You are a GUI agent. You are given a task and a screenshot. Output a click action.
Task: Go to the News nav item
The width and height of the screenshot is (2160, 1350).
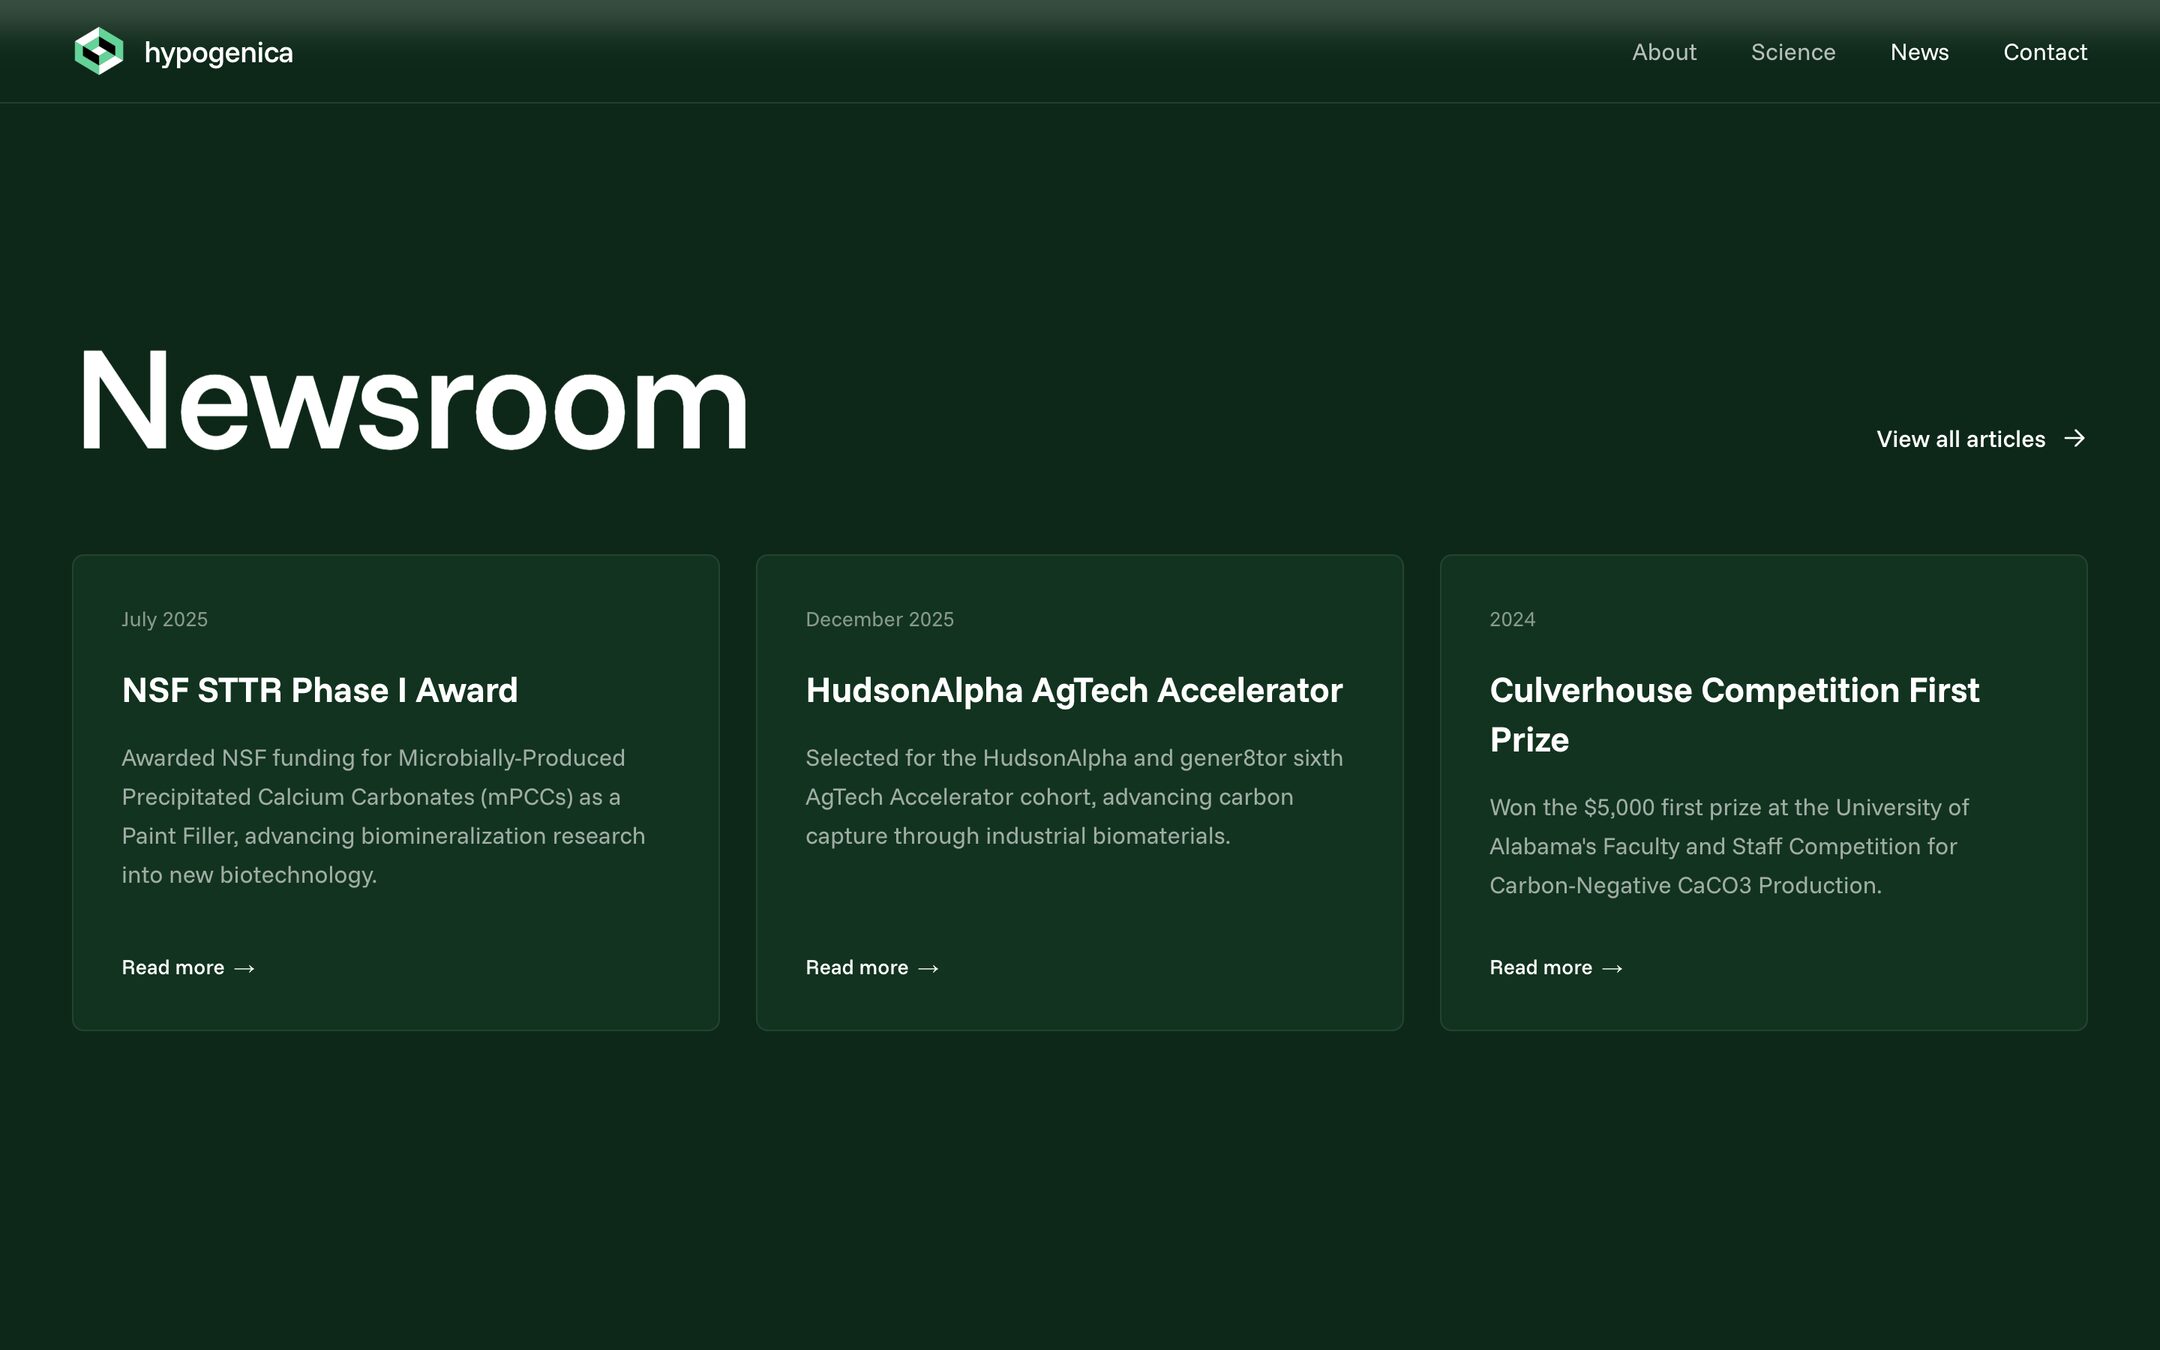click(x=1919, y=52)
